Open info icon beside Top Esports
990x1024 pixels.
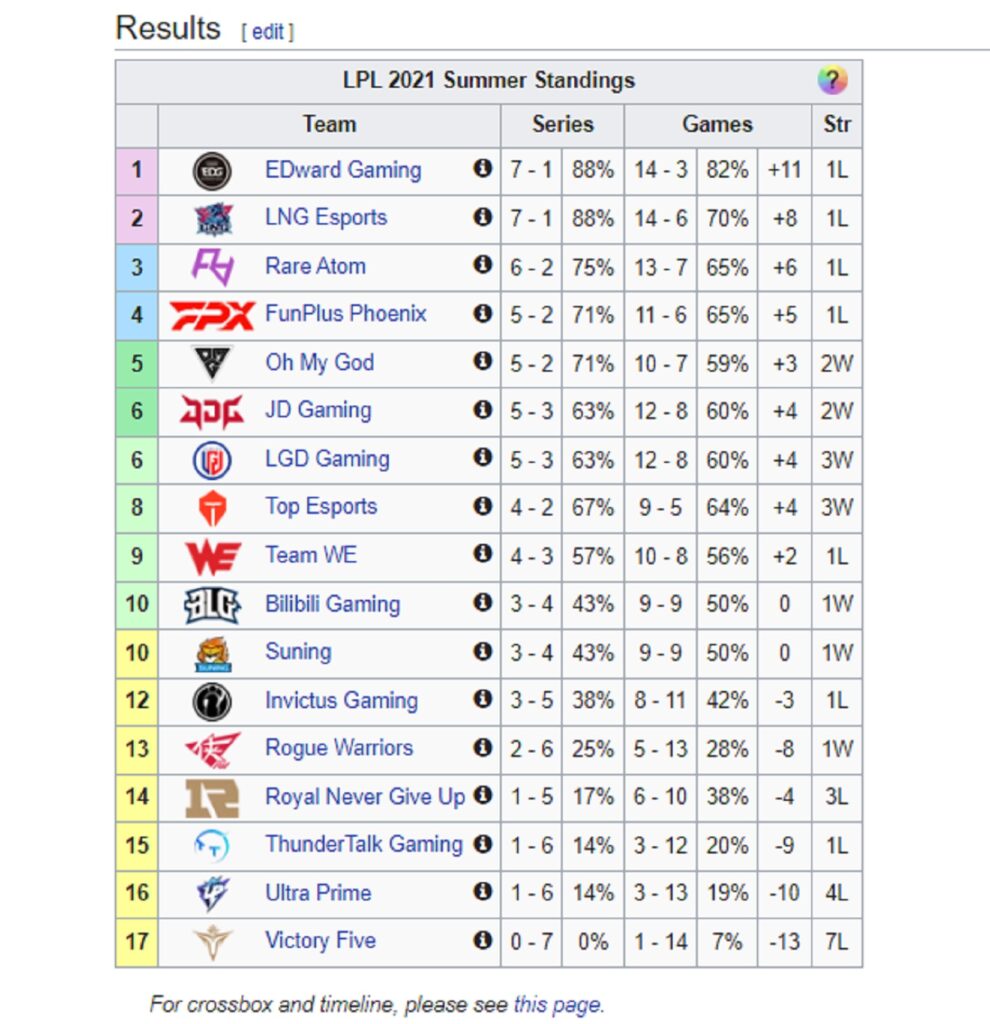tap(483, 505)
